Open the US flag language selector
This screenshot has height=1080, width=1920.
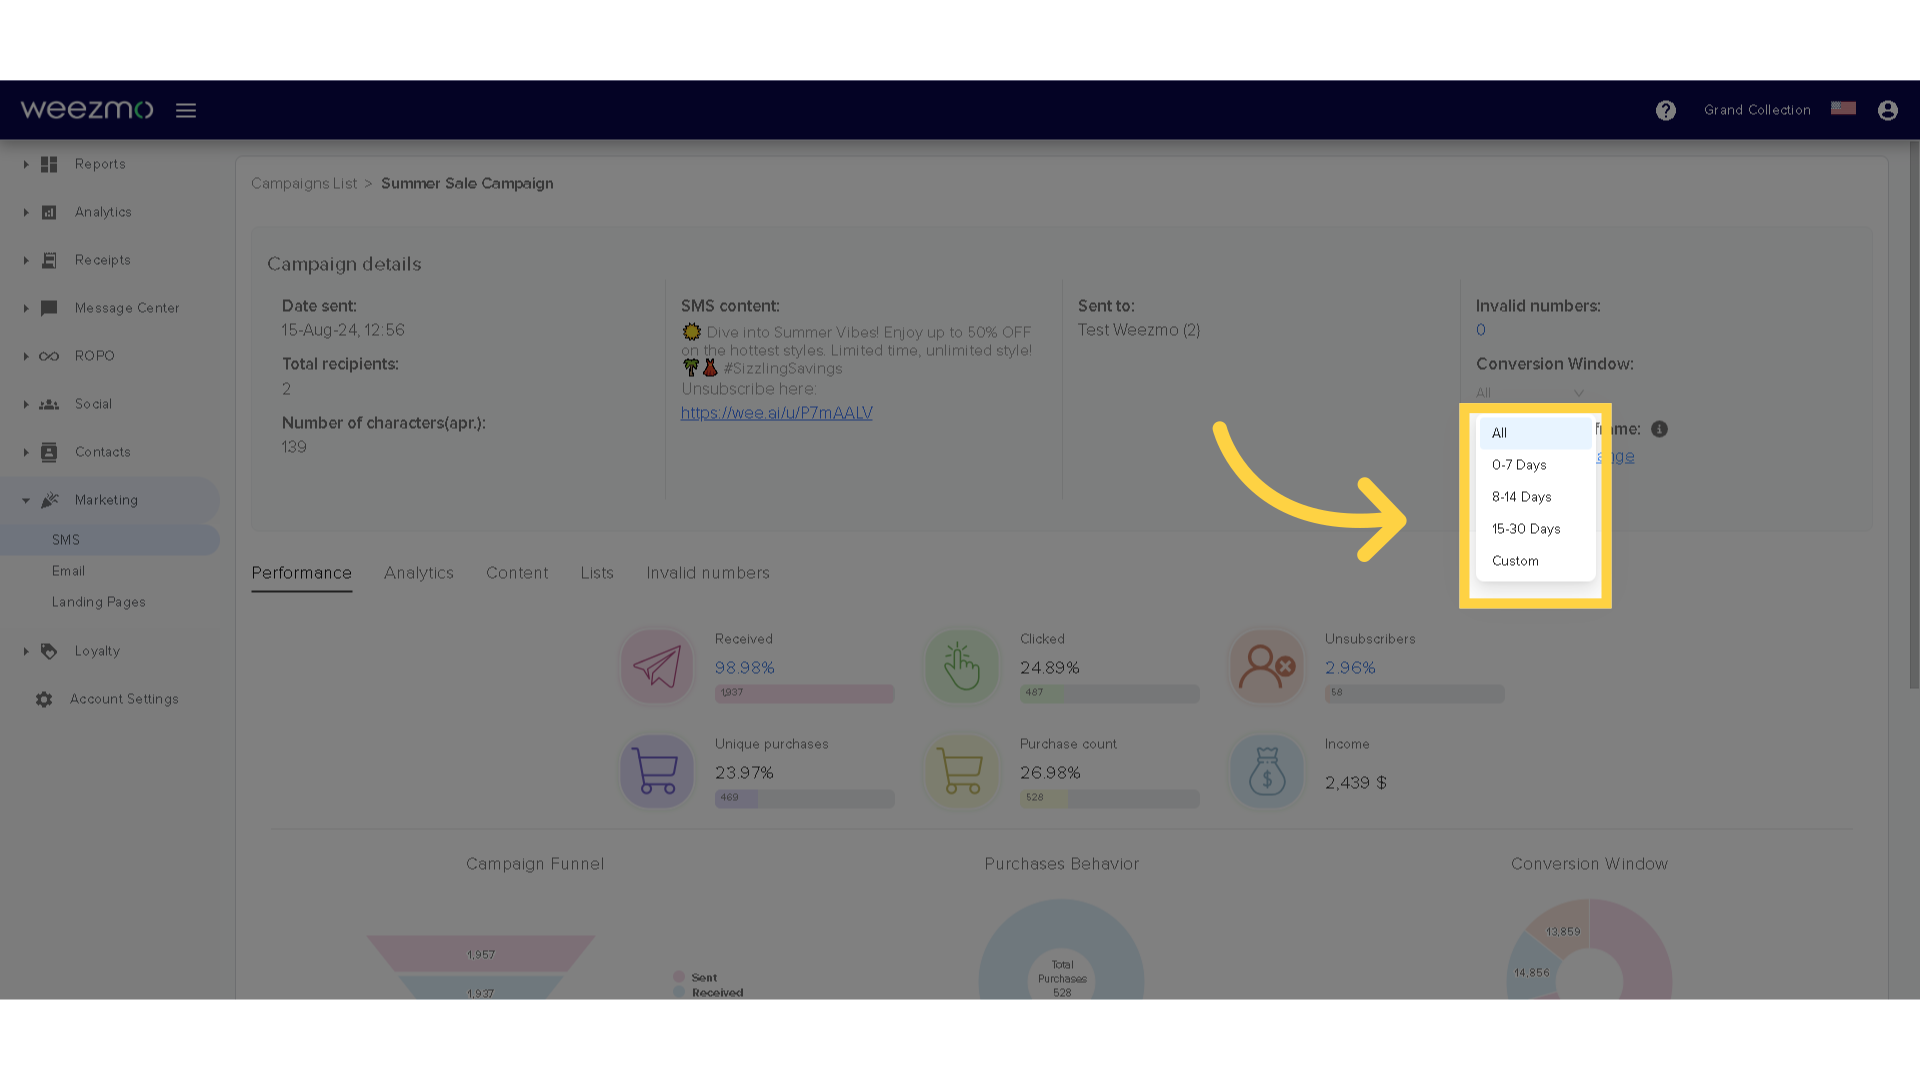pyautogui.click(x=1843, y=108)
